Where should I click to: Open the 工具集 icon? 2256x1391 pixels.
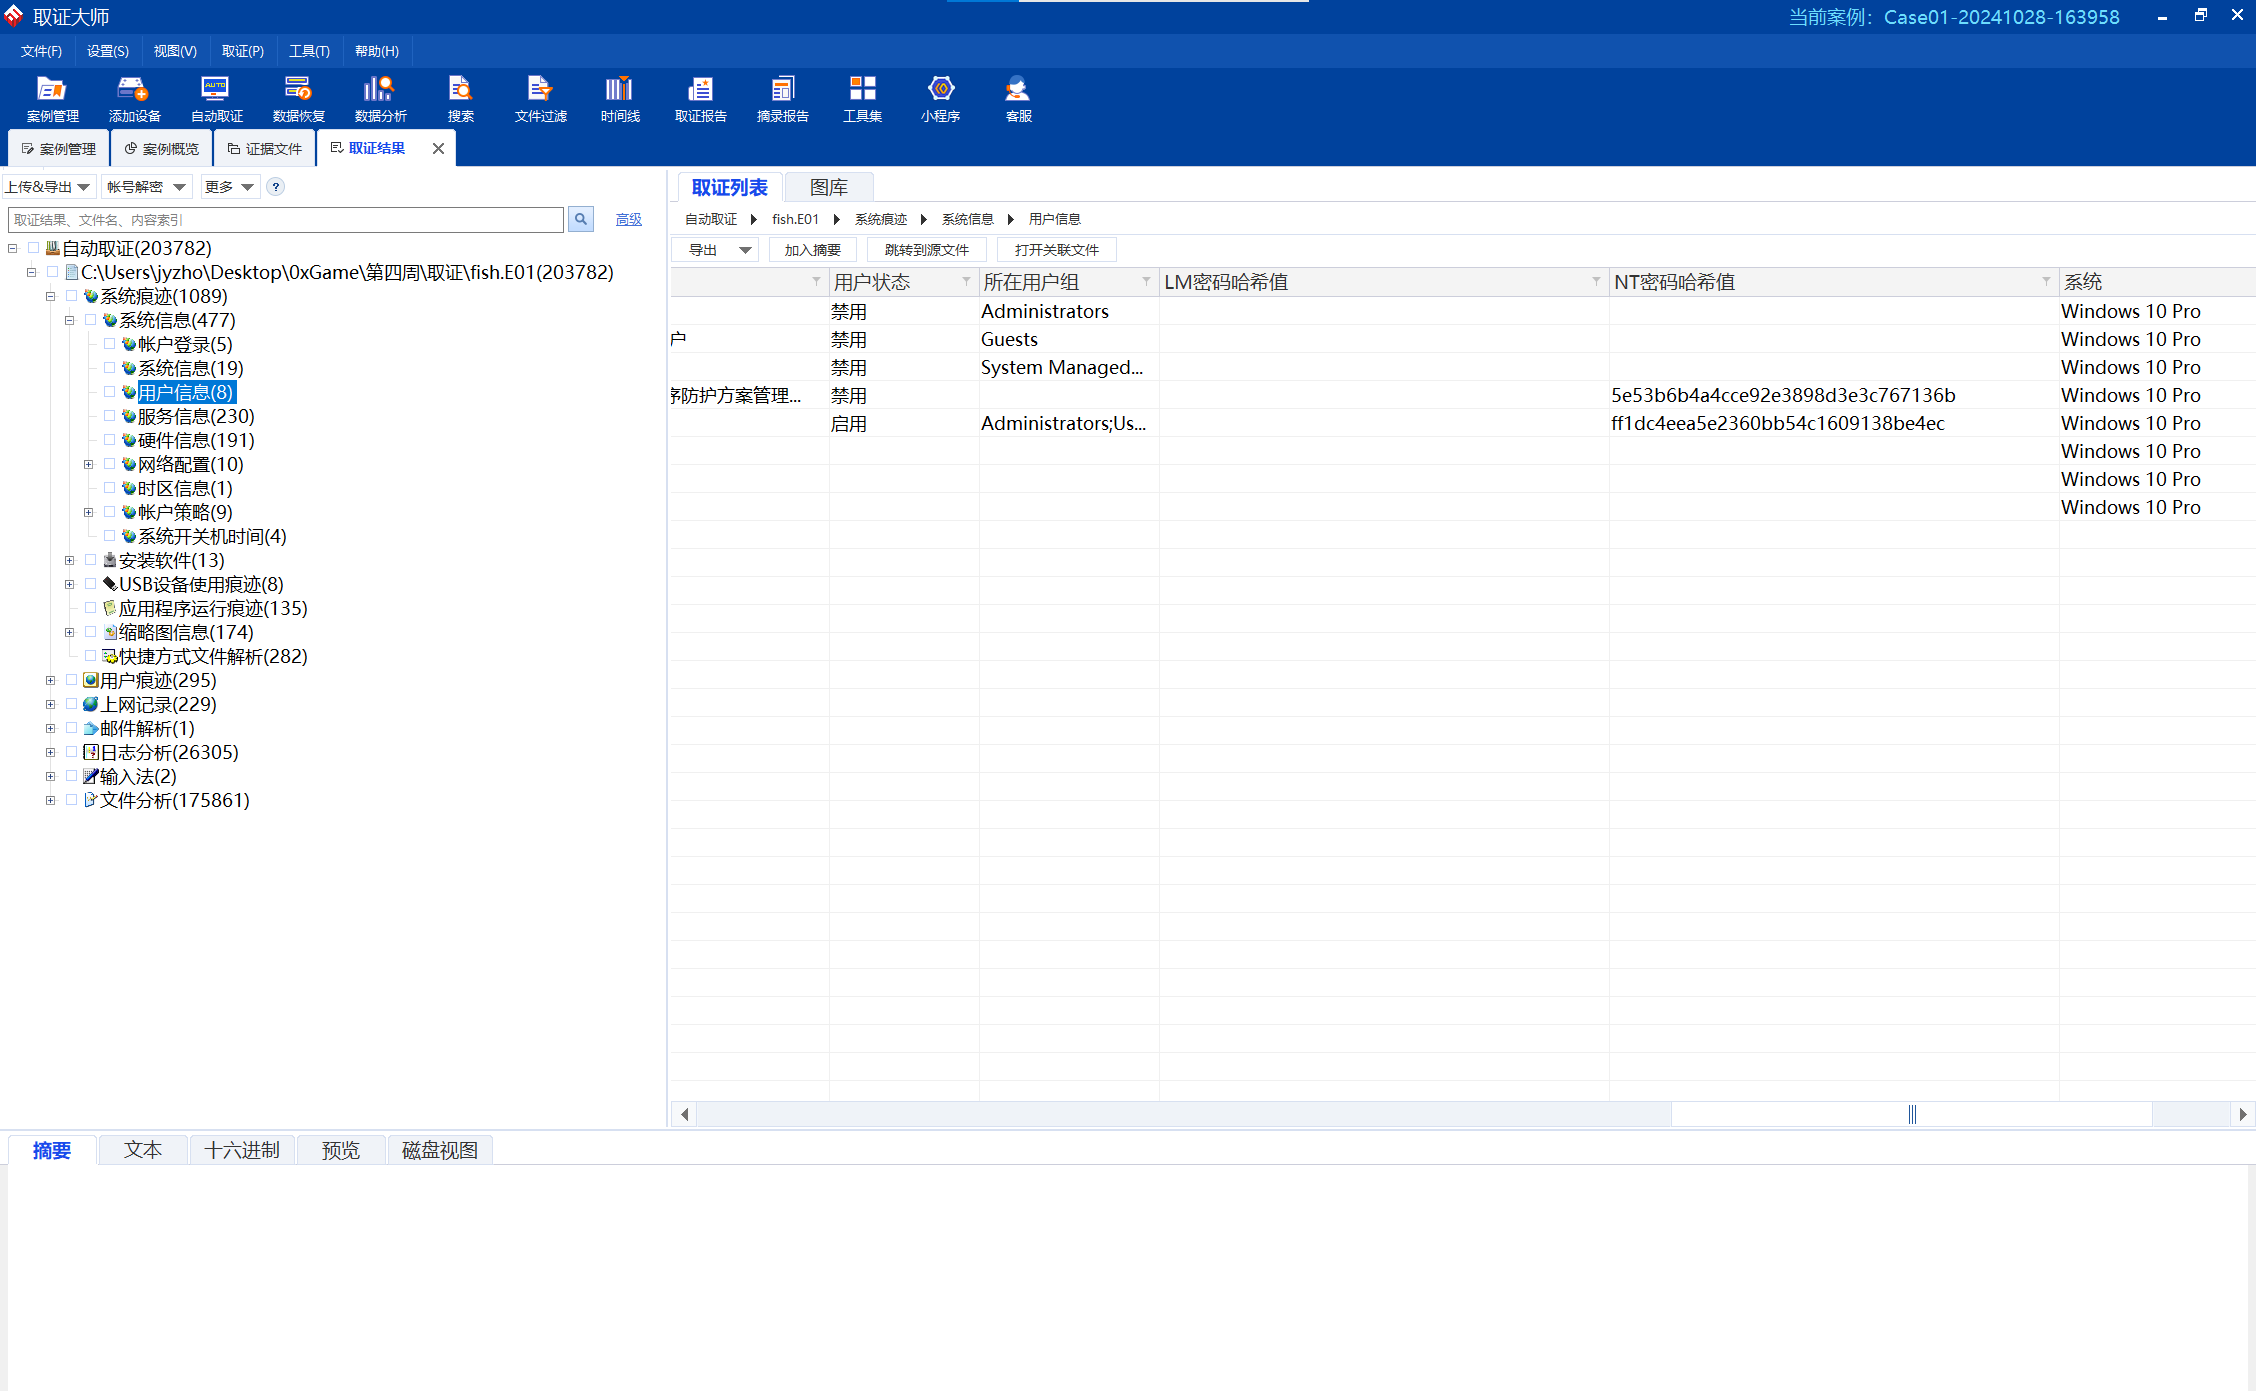[862, 99]
